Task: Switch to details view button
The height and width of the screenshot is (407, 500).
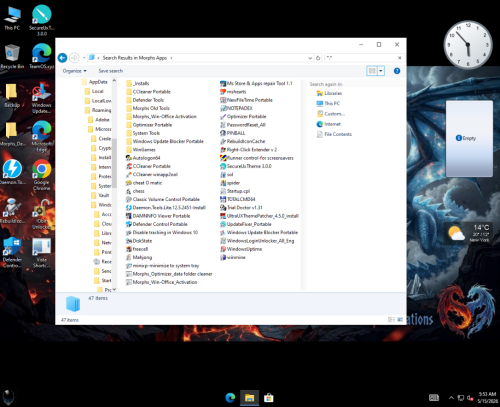Action: 391,320
